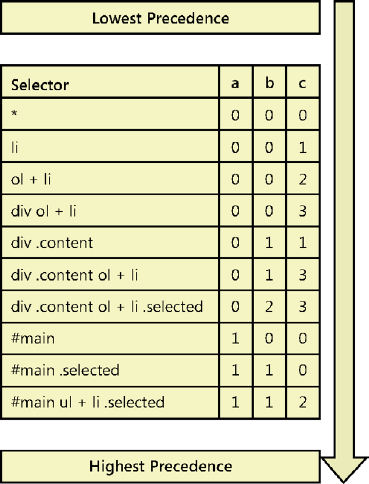
Task: Click c value 2 in last row
Action: point(303,402)
